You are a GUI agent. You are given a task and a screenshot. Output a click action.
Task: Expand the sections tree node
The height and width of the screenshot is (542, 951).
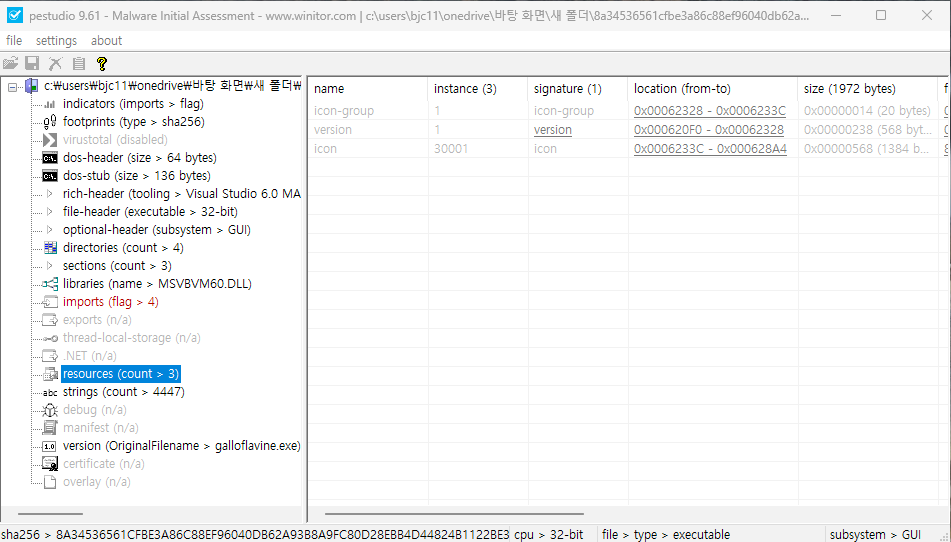(x=50, y=266)
